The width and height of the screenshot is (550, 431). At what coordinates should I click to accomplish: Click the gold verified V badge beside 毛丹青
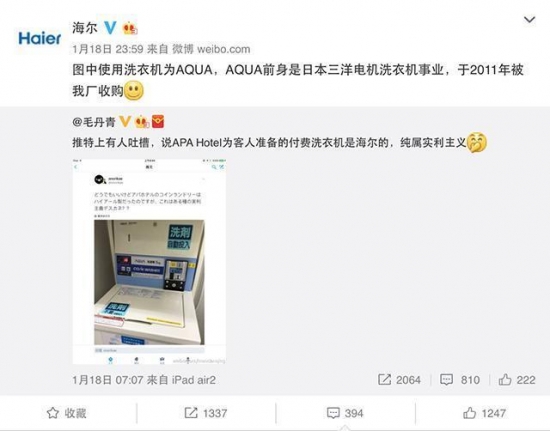point(125,122)
